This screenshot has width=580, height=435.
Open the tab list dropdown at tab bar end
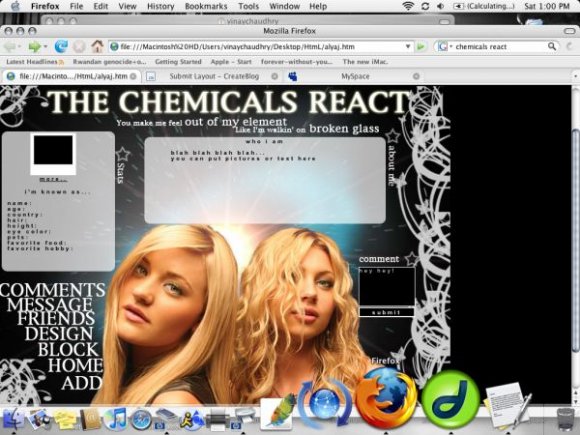(x=575, y=77)
